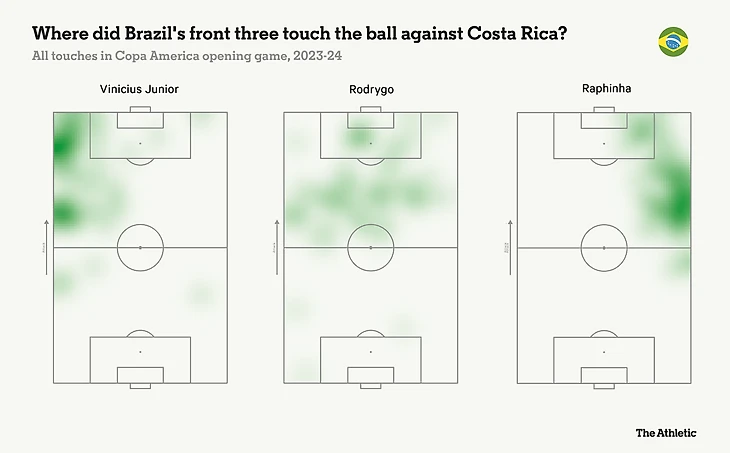Image resolution: width=730 pixels, height=453 pixels.
Task: Click the darkest green hotspot on Vinicius's left wing
Action: [x=61, y=146]
